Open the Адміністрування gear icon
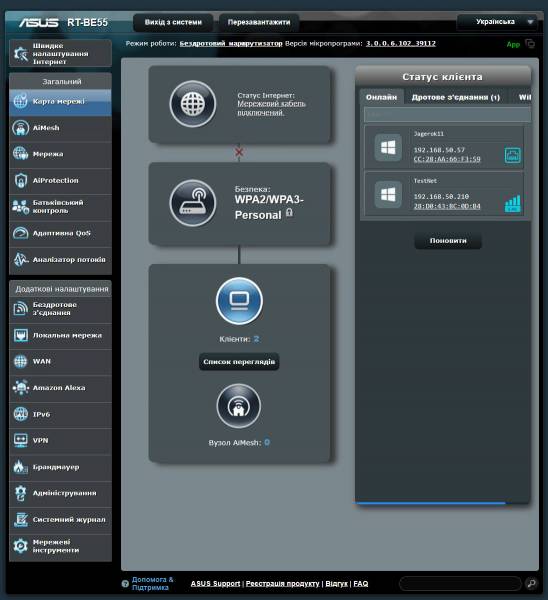 pyautogui.click(x=21, y=493)
